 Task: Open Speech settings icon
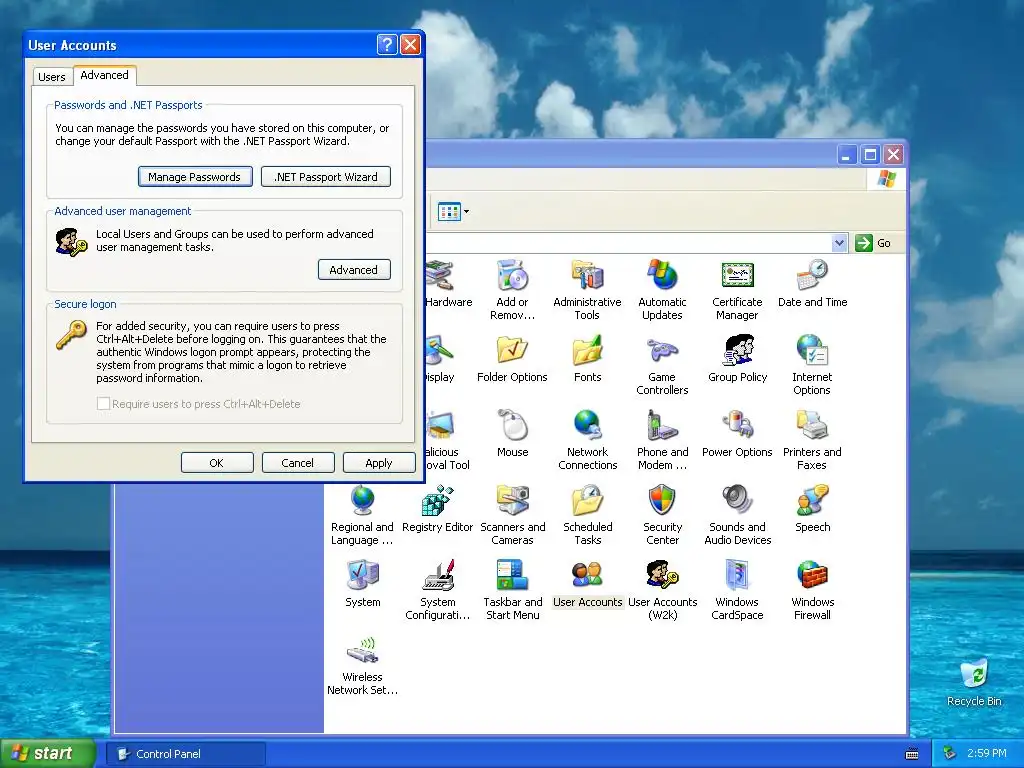pos(812,501)
